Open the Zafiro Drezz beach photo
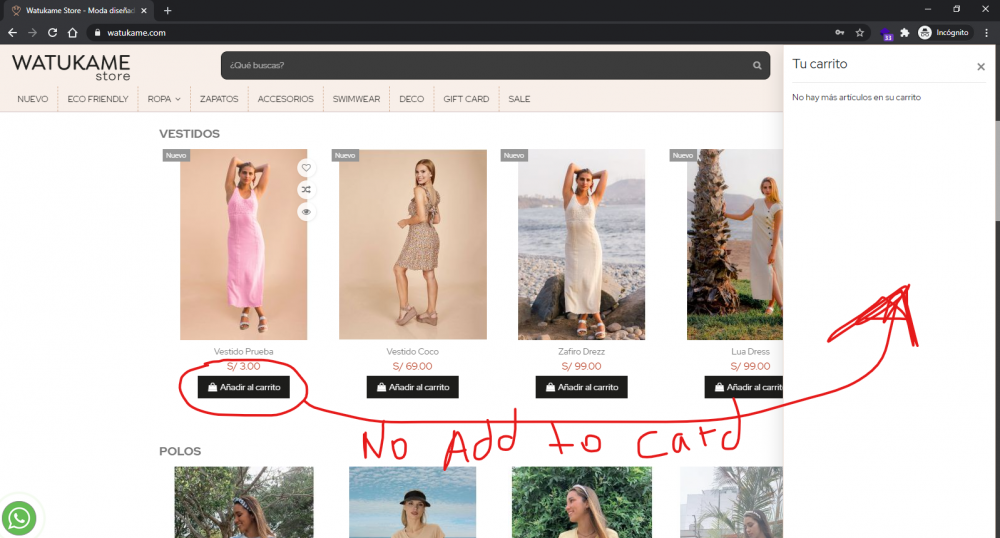Screen dimensions: 1000x538 pos(582,244)
